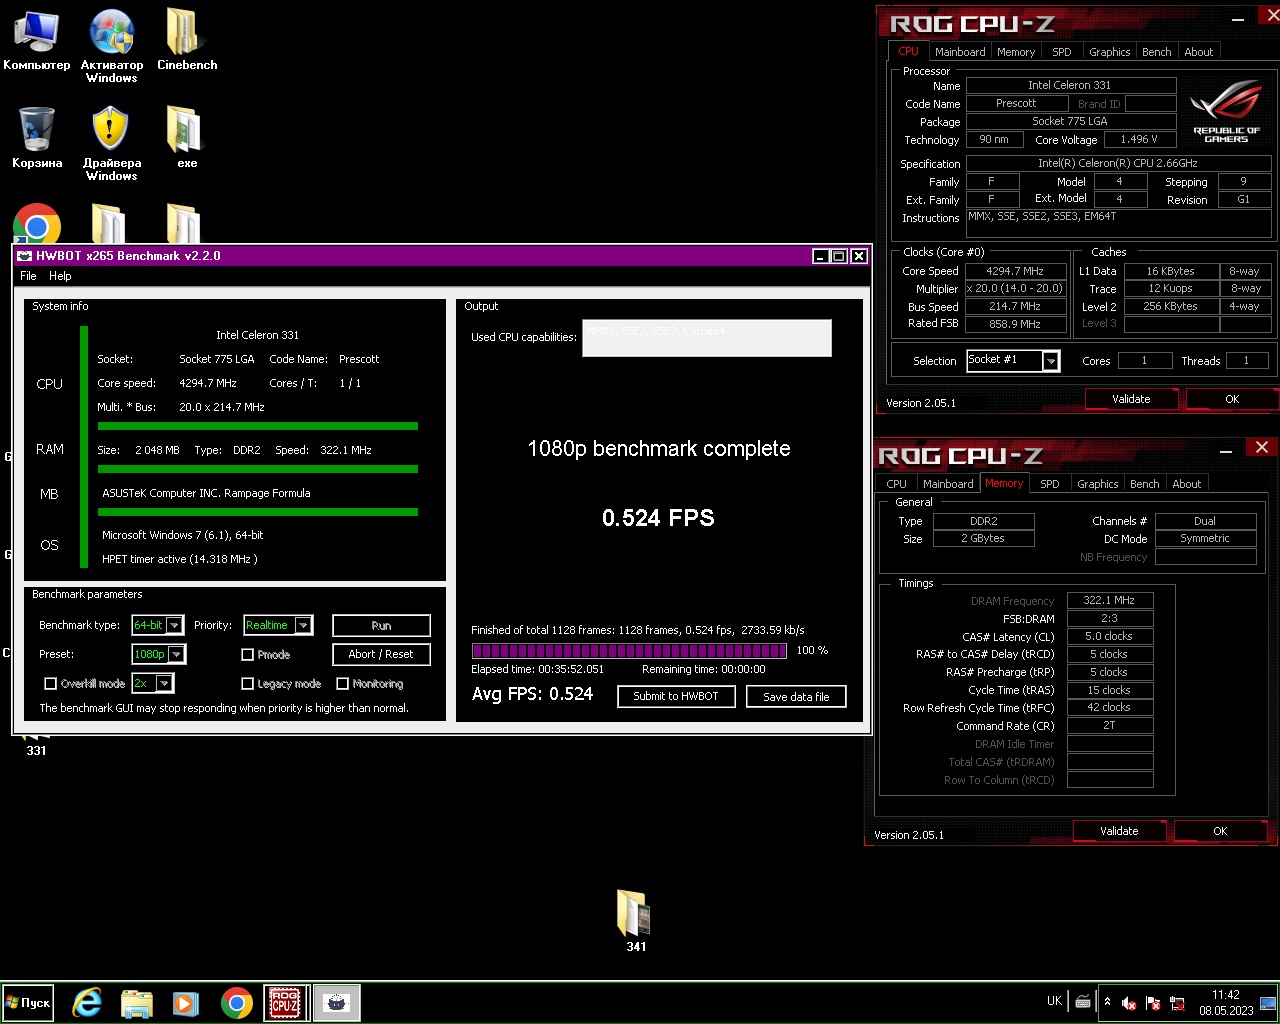The width and height of the screenshot is (1280, 1024).
Task: Select Bench tab in upper CPU-Z window
Action: [x=1156, y=52]
